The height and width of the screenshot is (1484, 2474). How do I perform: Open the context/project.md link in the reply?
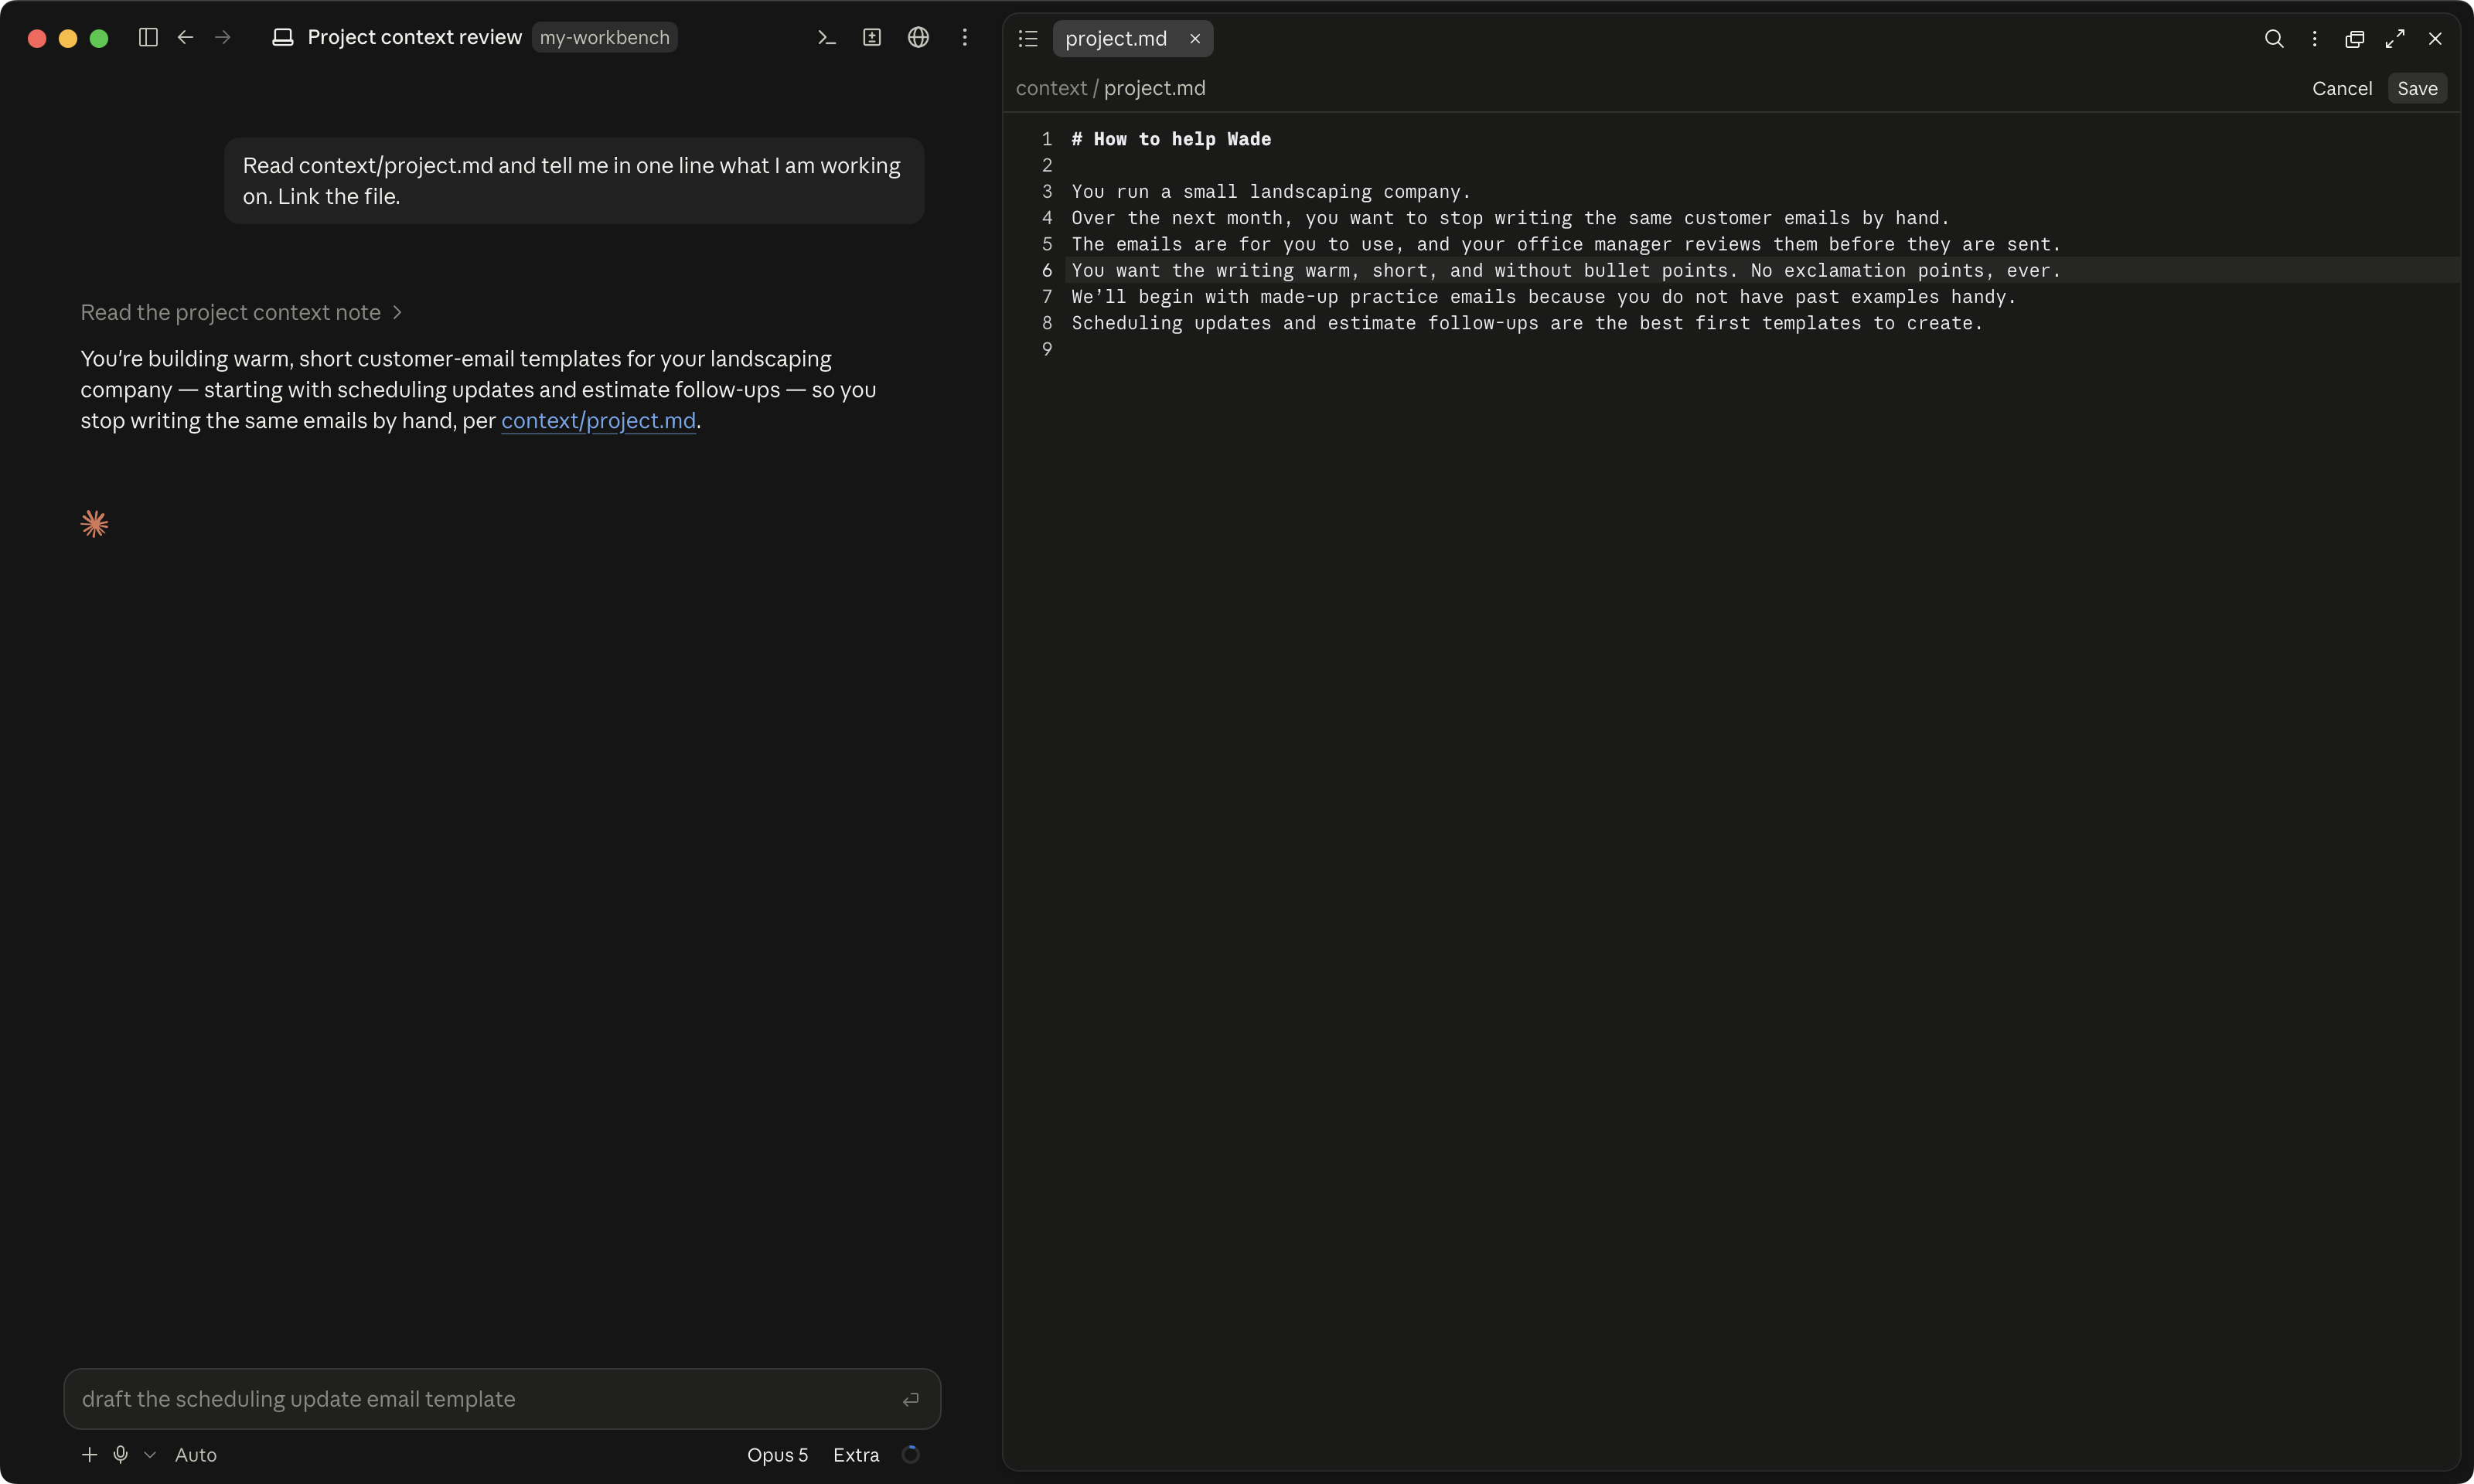[598, 421]
